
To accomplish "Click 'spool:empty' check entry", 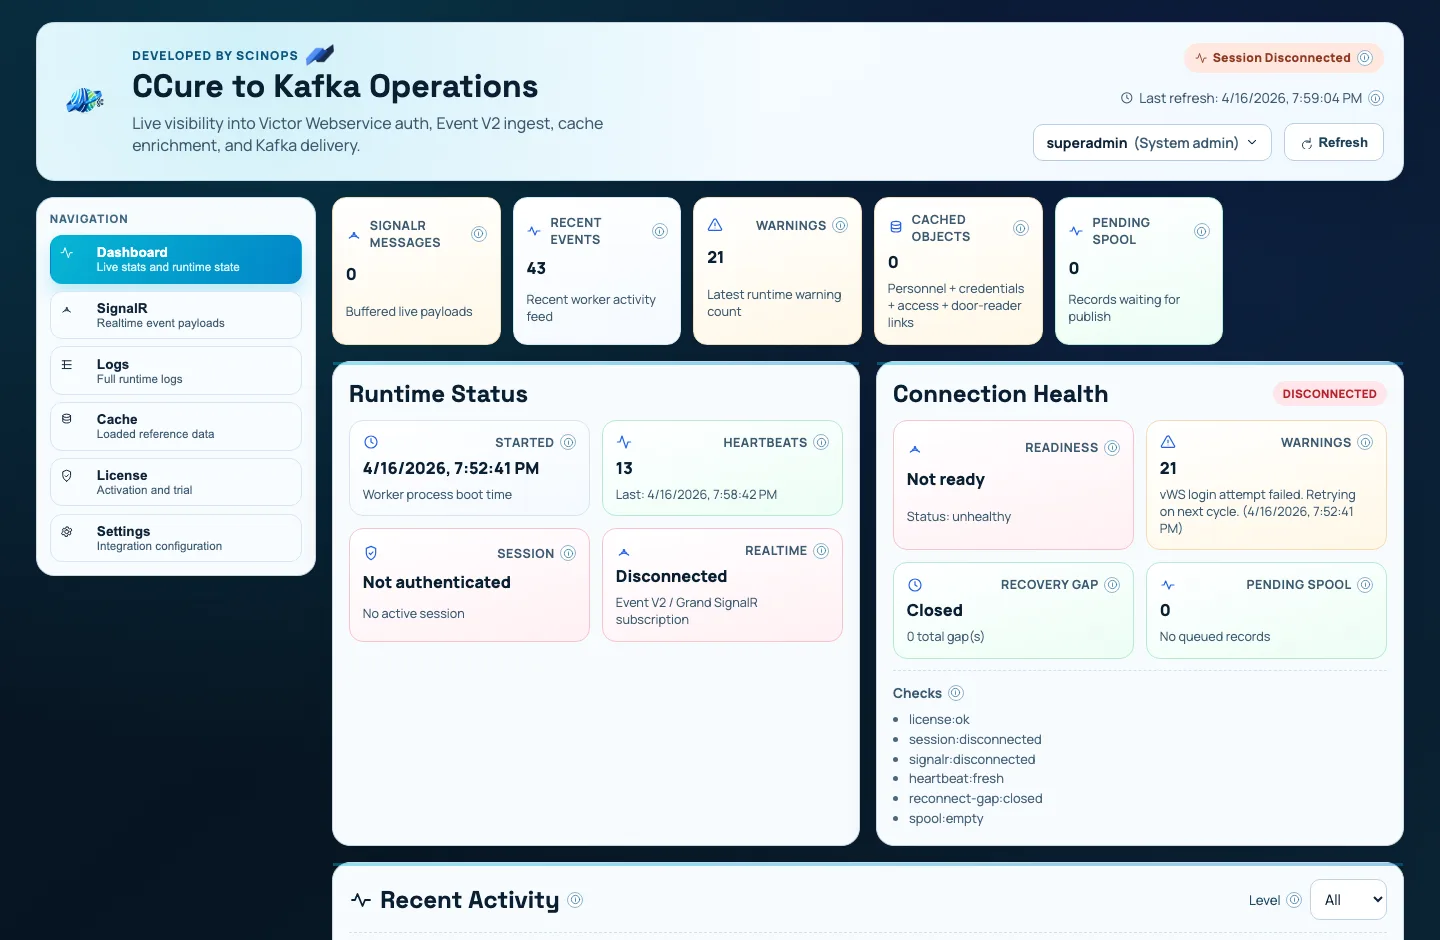I will click(x=946, y=818).
